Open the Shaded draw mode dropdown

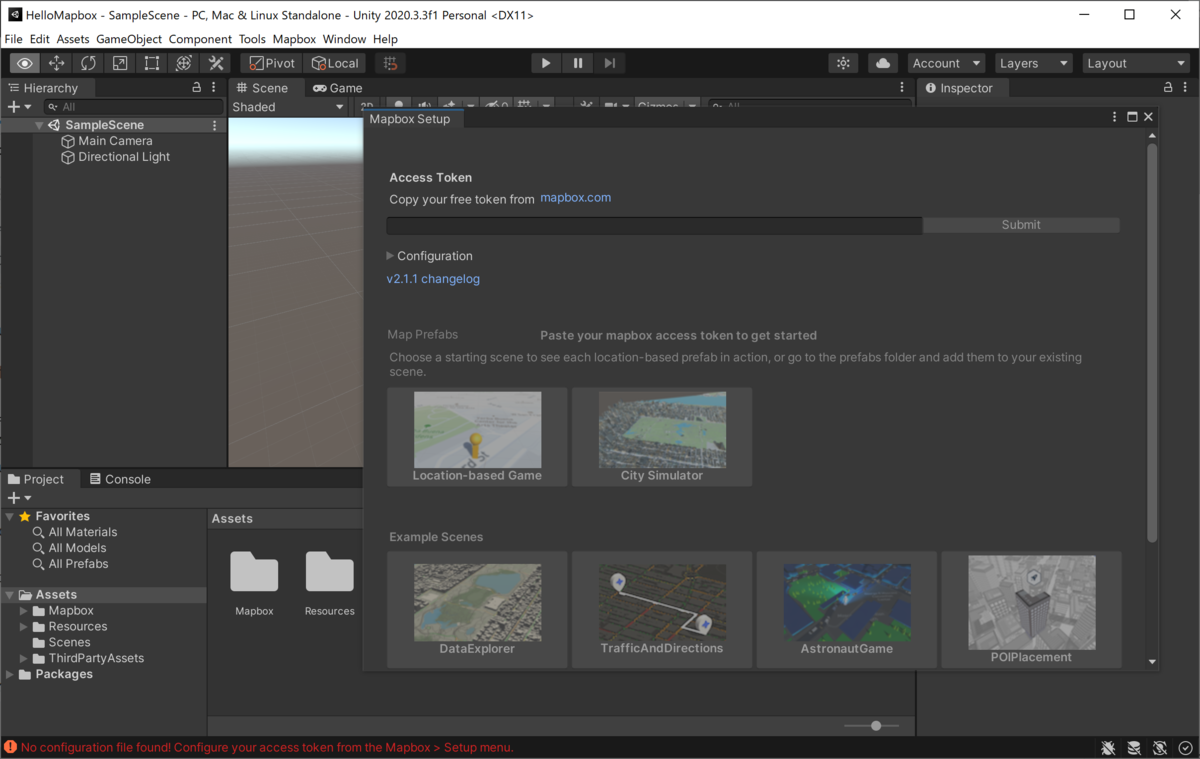(288, 107)
